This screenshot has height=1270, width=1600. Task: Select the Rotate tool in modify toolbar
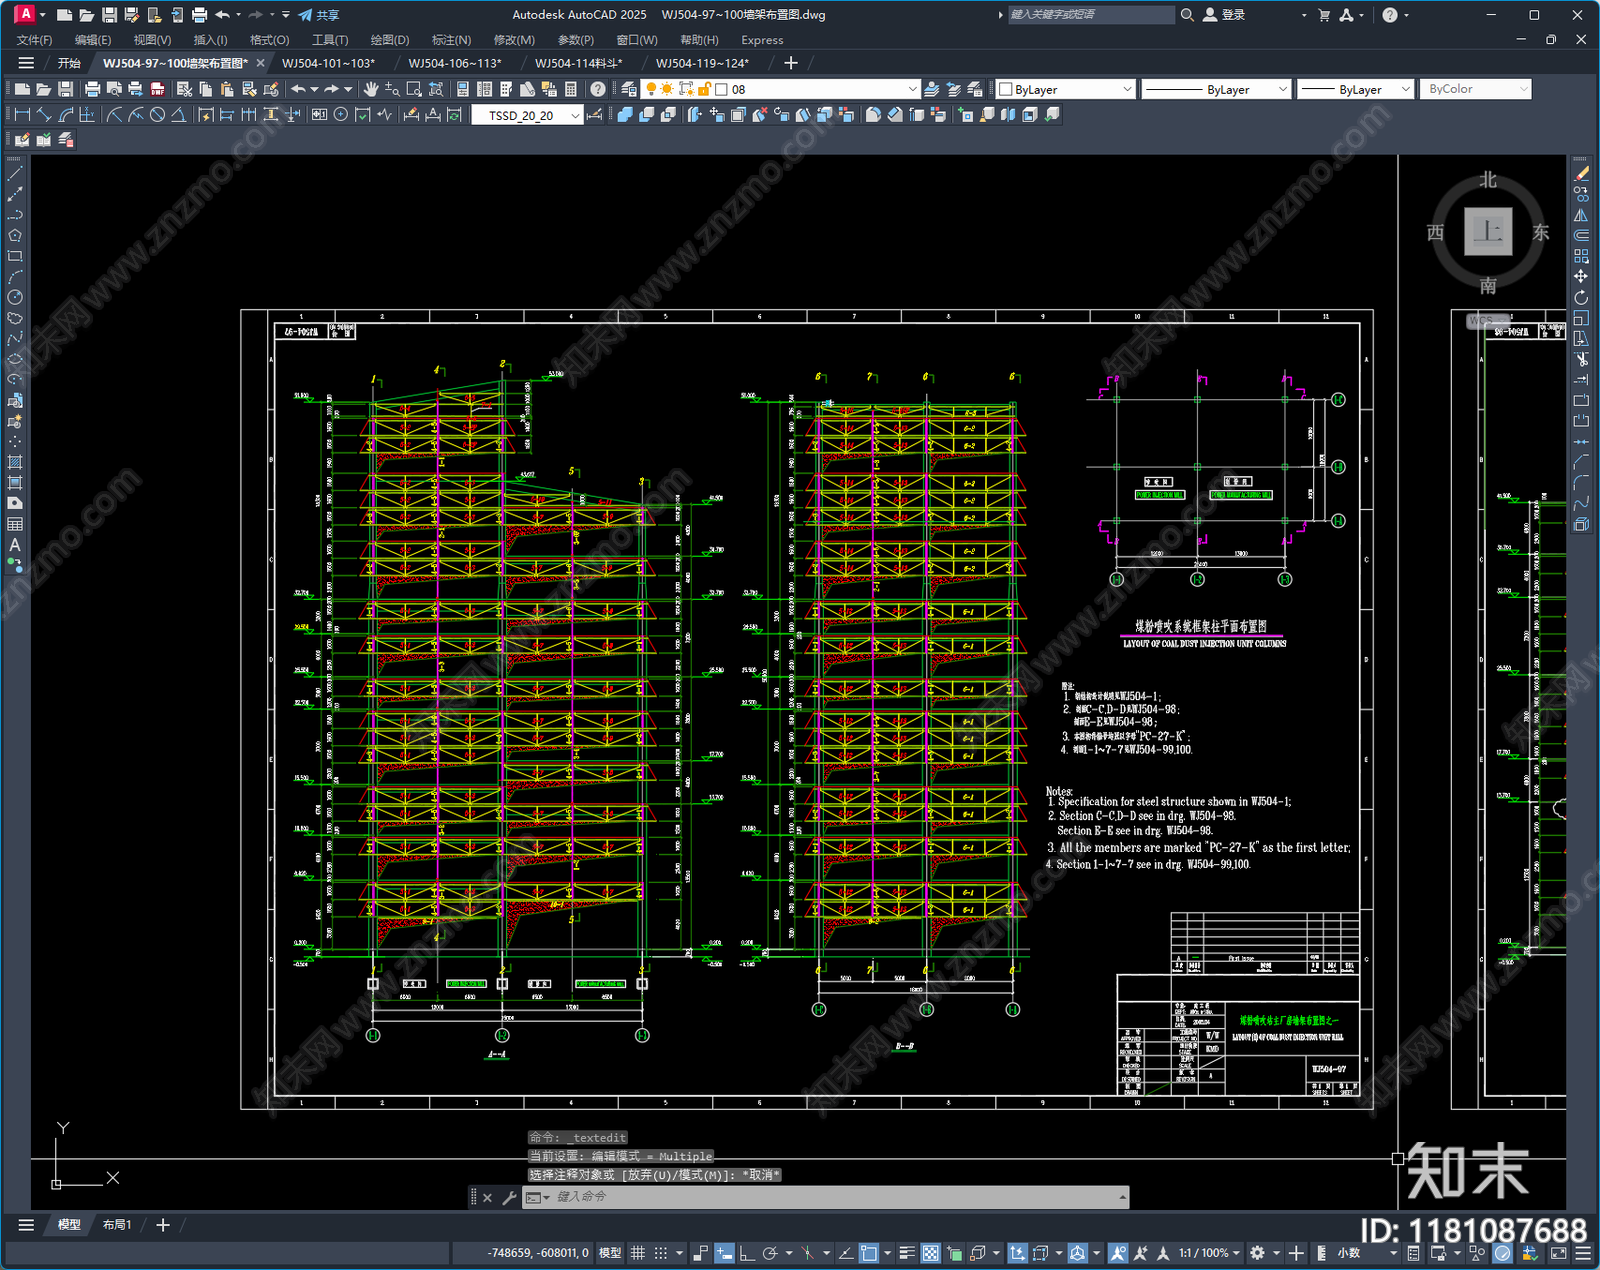pyautogui.click(x=1581, y=297)
